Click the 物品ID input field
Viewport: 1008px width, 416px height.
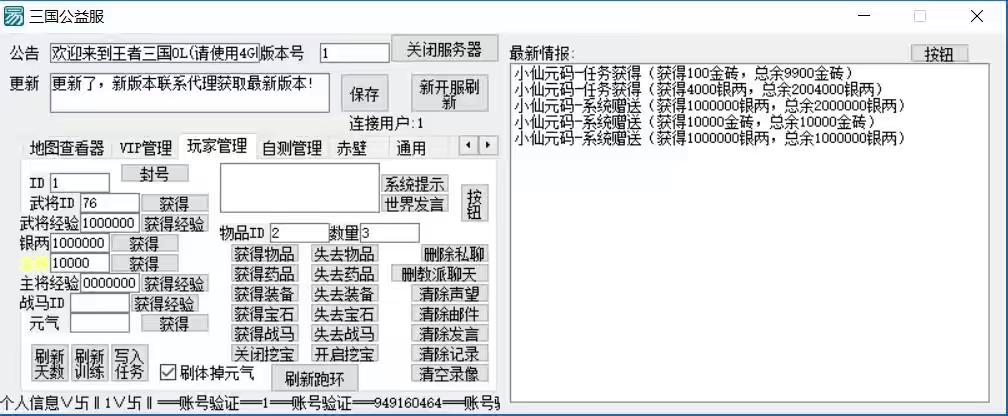point(300,233)
